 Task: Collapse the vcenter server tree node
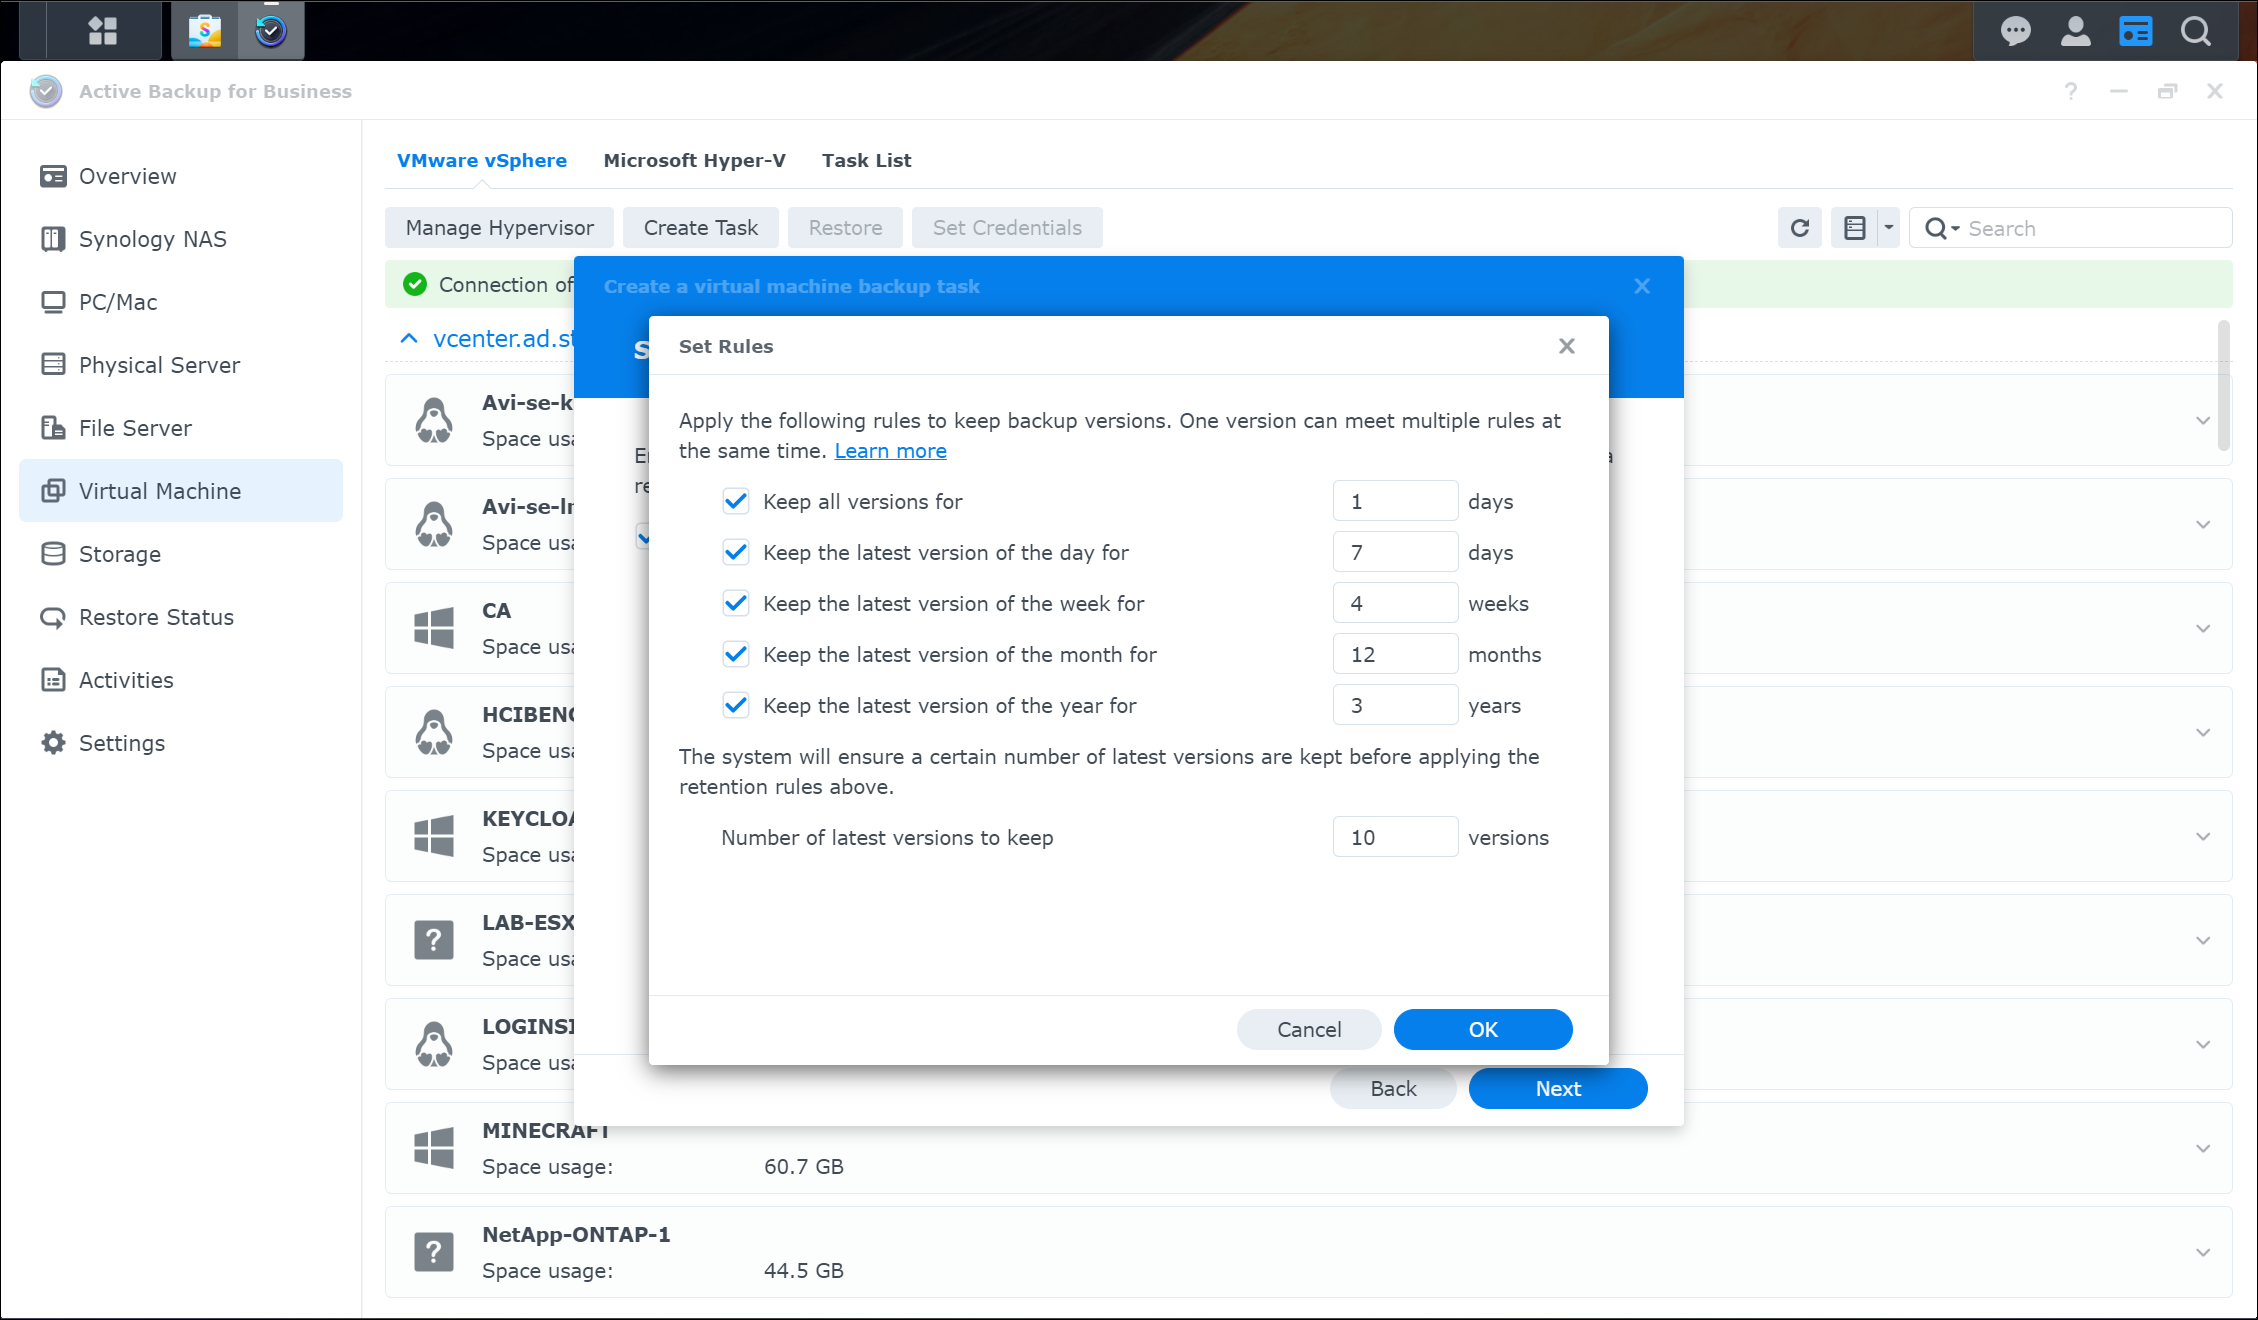coord(409,338)
